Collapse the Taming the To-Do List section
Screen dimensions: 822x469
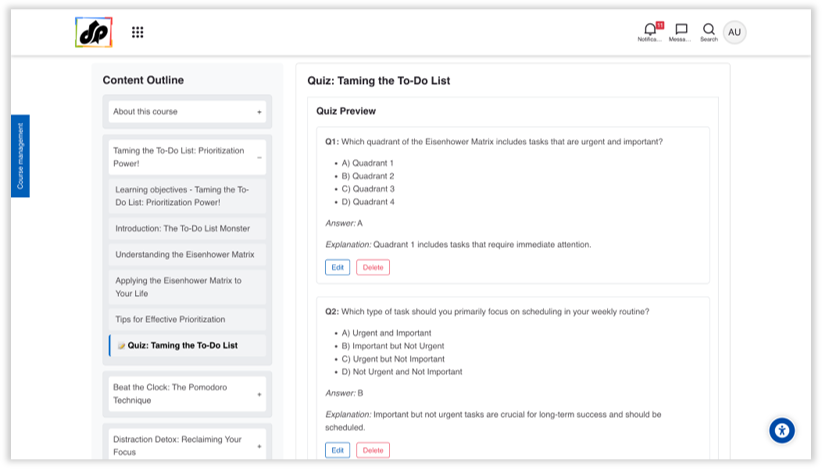259,158
